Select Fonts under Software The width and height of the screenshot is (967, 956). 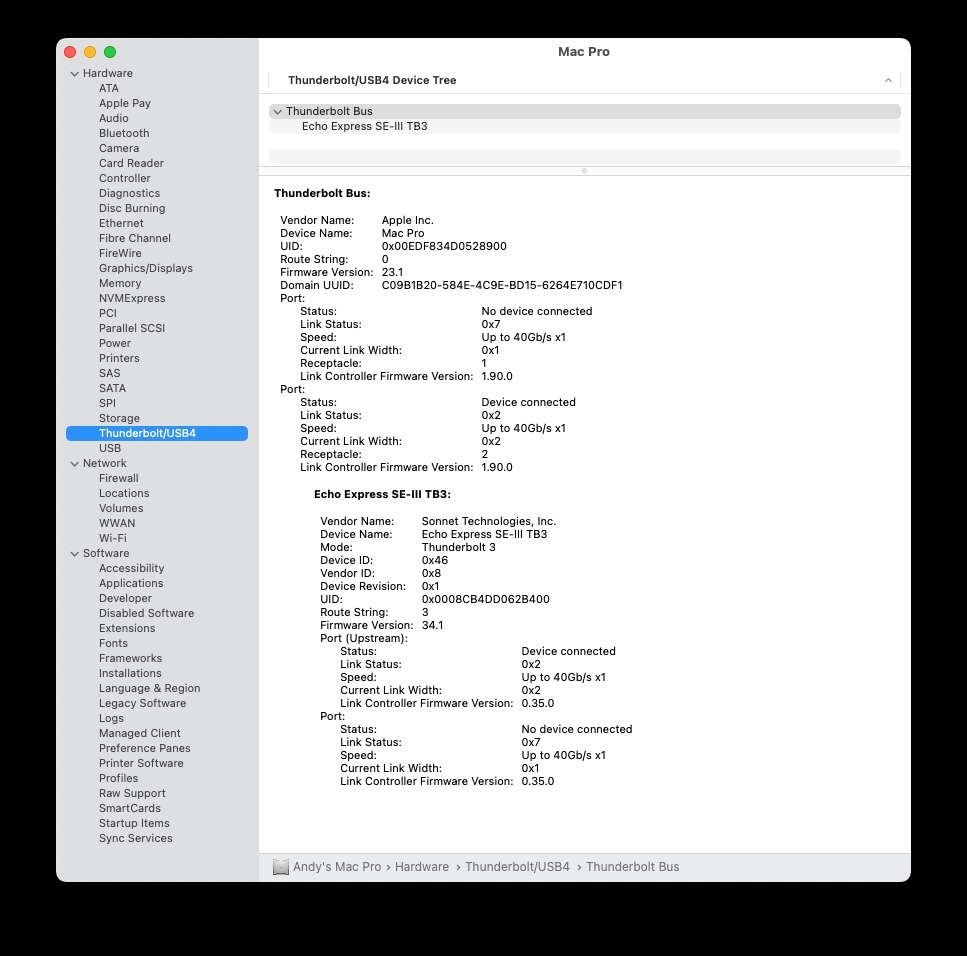(x=113, y=643)
